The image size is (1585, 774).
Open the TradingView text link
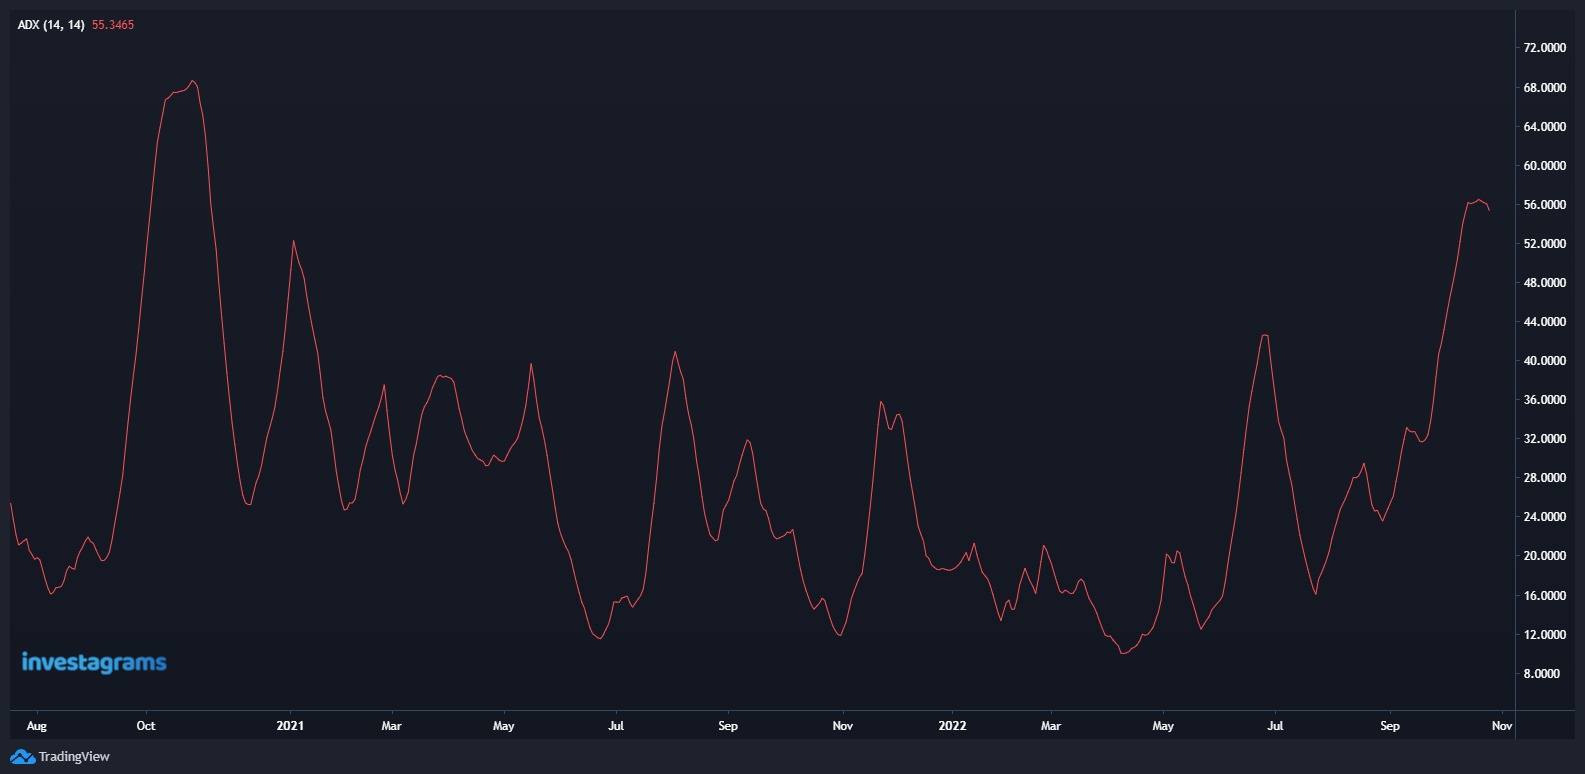point(74,757)
